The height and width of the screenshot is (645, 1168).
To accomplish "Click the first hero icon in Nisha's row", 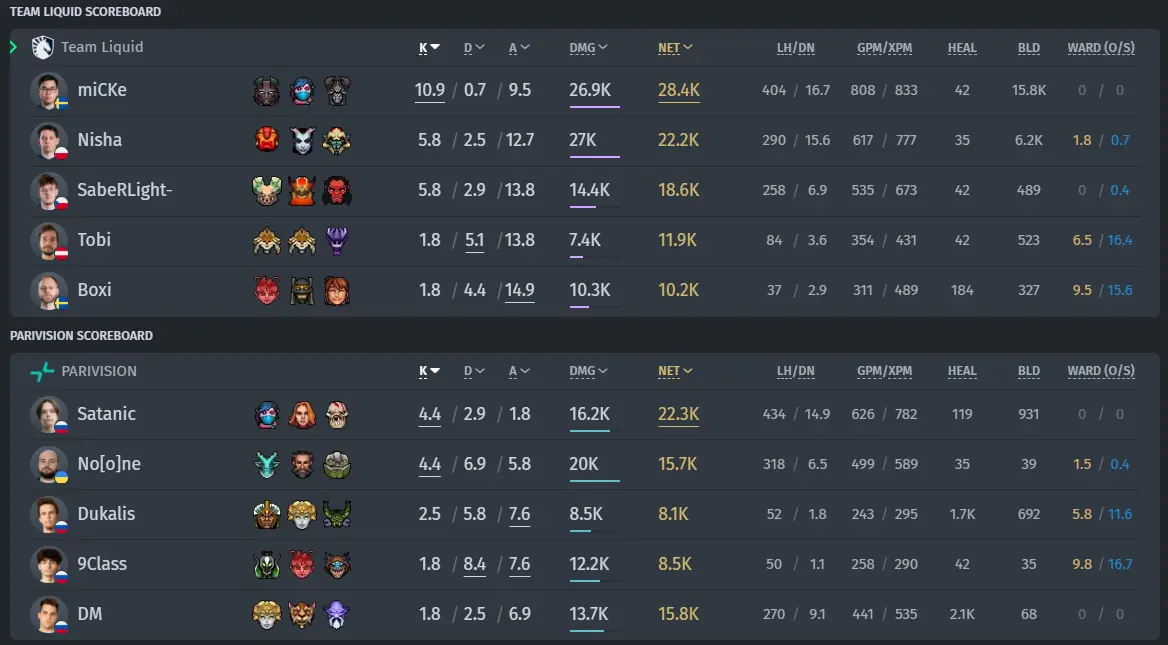I will click(x=267, y=140).
